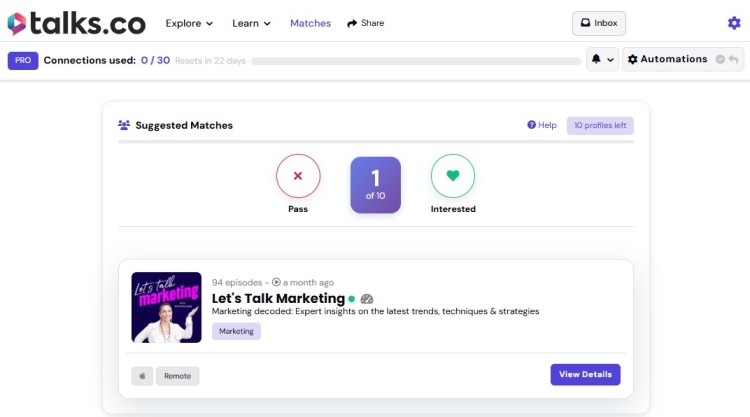Click the gray checkmark icon beside Automations
750x417 pixels.
[720, 59]
